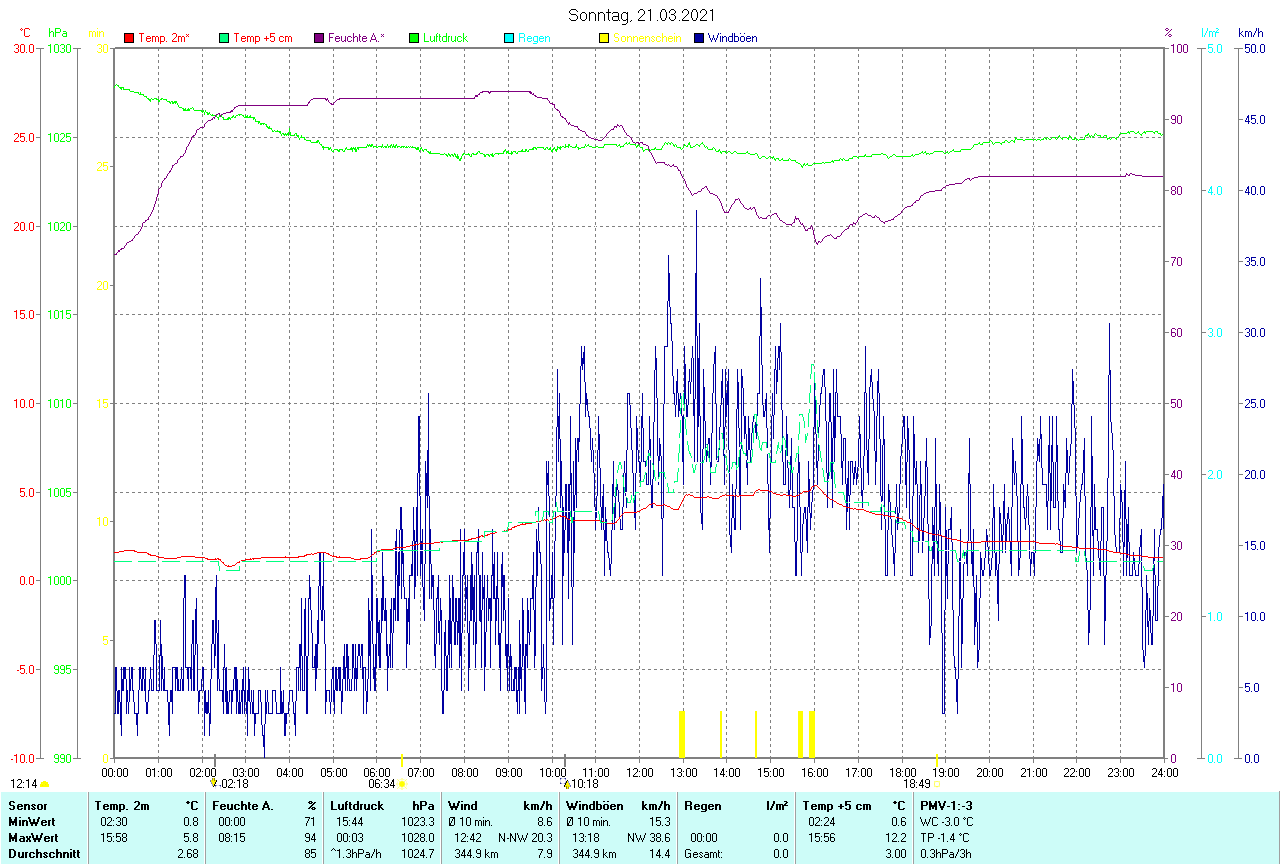The image size is (1280, 864).
Task: Click the 'MaxWert' row label
Action: coord(31,838)
